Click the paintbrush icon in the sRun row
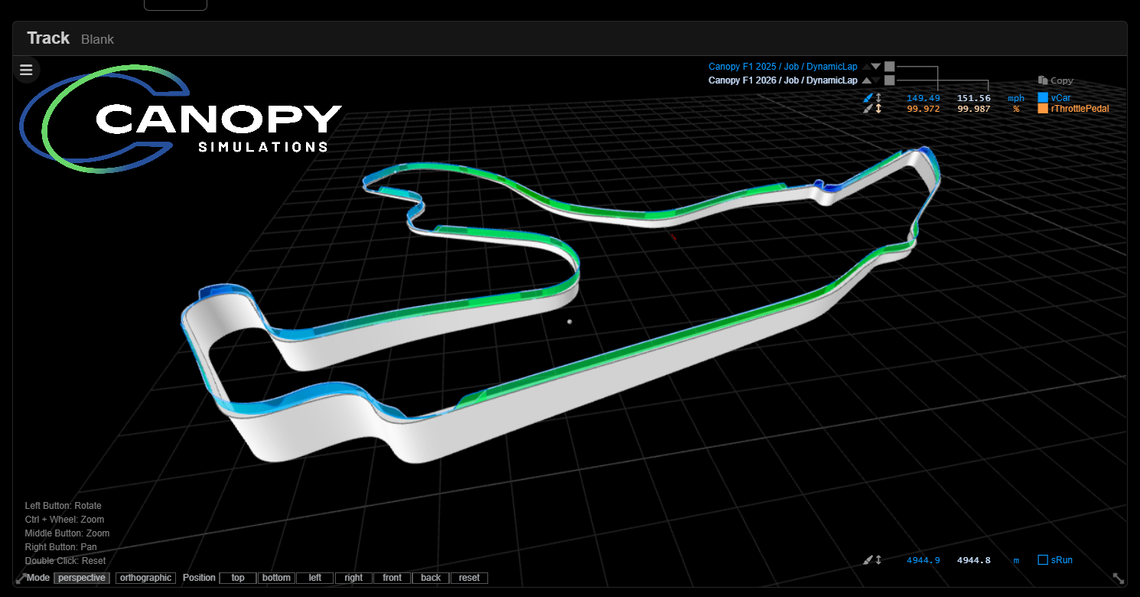This screenshot has width=1140, height=597. pyautogui.click(x=868, y=560)
